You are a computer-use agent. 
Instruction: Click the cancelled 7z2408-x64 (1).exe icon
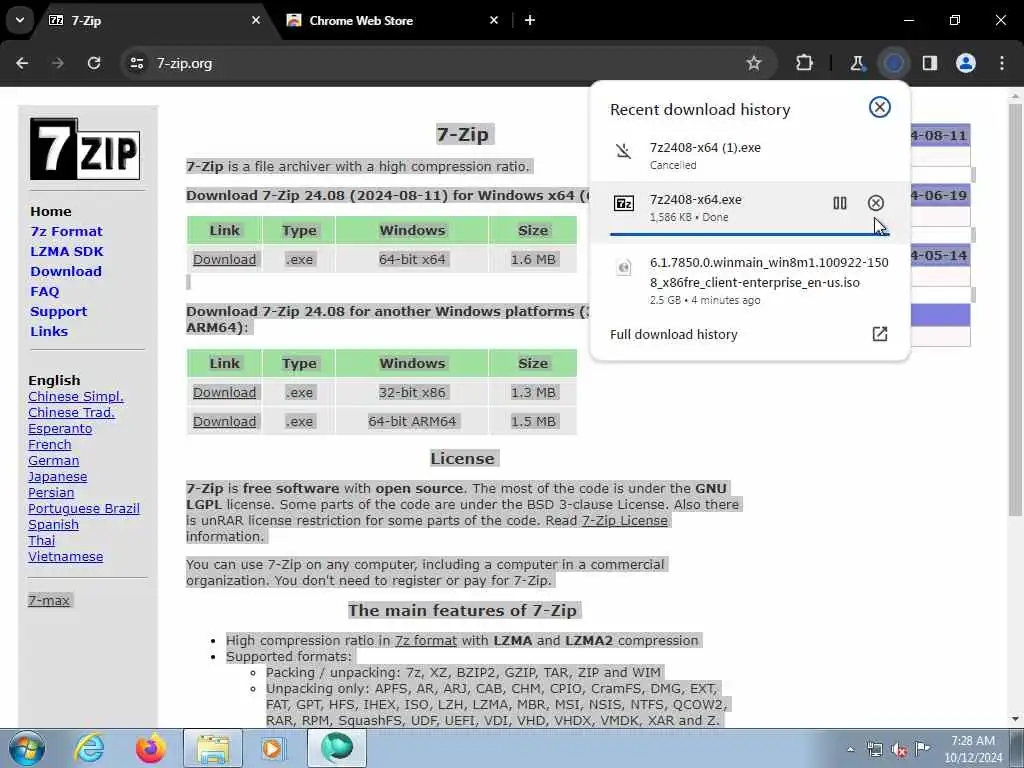(624, 152)
